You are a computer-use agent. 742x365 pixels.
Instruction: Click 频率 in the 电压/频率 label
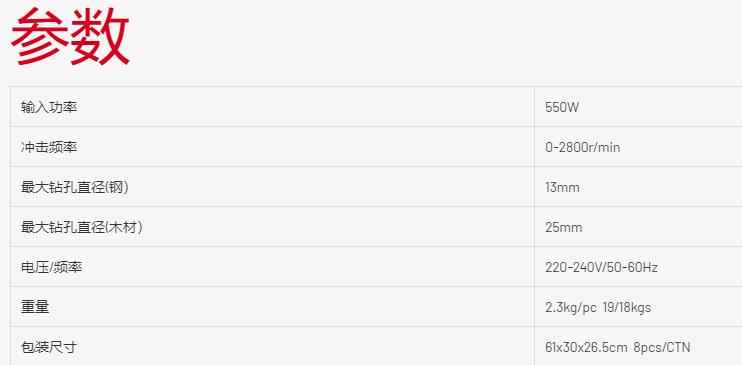(67, 267)
